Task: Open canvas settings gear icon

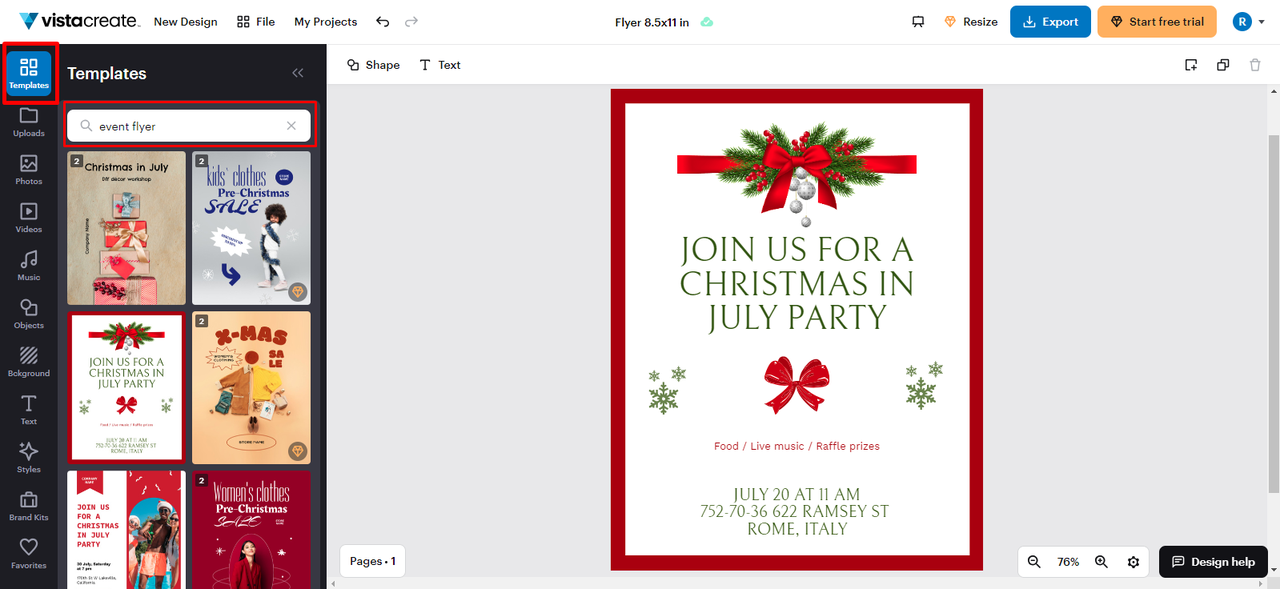Action: tap(1133, 562)
